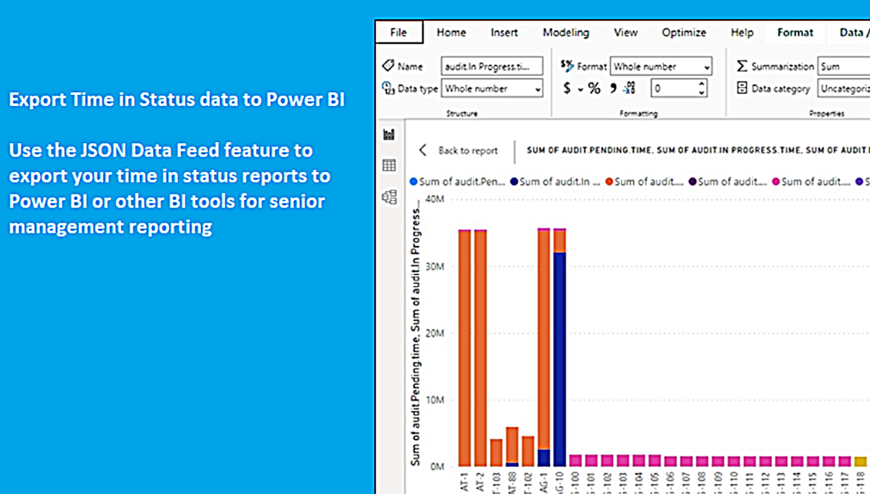Select the AT-1 bar in chart
This screenshot has width=870, height=494.
[x=464, y=348]
